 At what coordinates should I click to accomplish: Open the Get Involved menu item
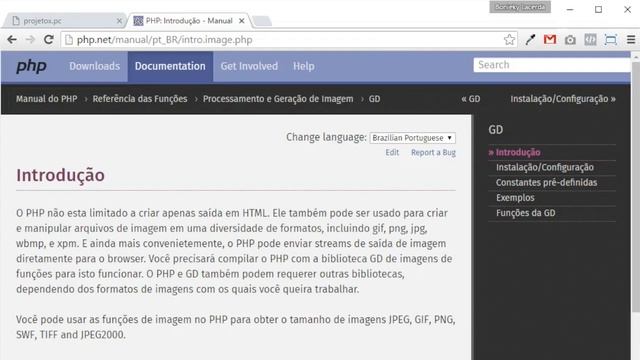point(249,66)
